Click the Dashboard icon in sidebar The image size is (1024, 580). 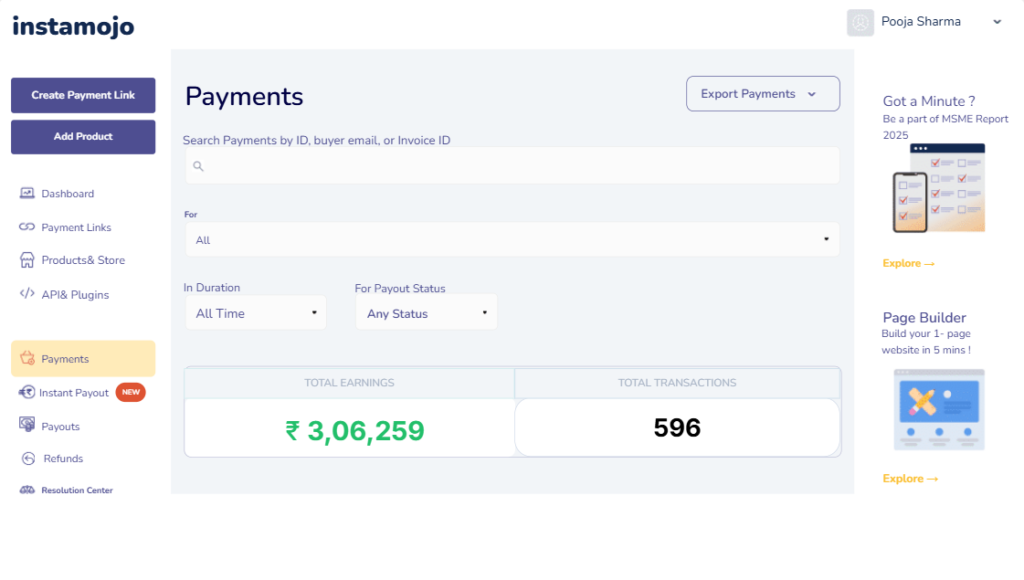(x=27, y=193)
